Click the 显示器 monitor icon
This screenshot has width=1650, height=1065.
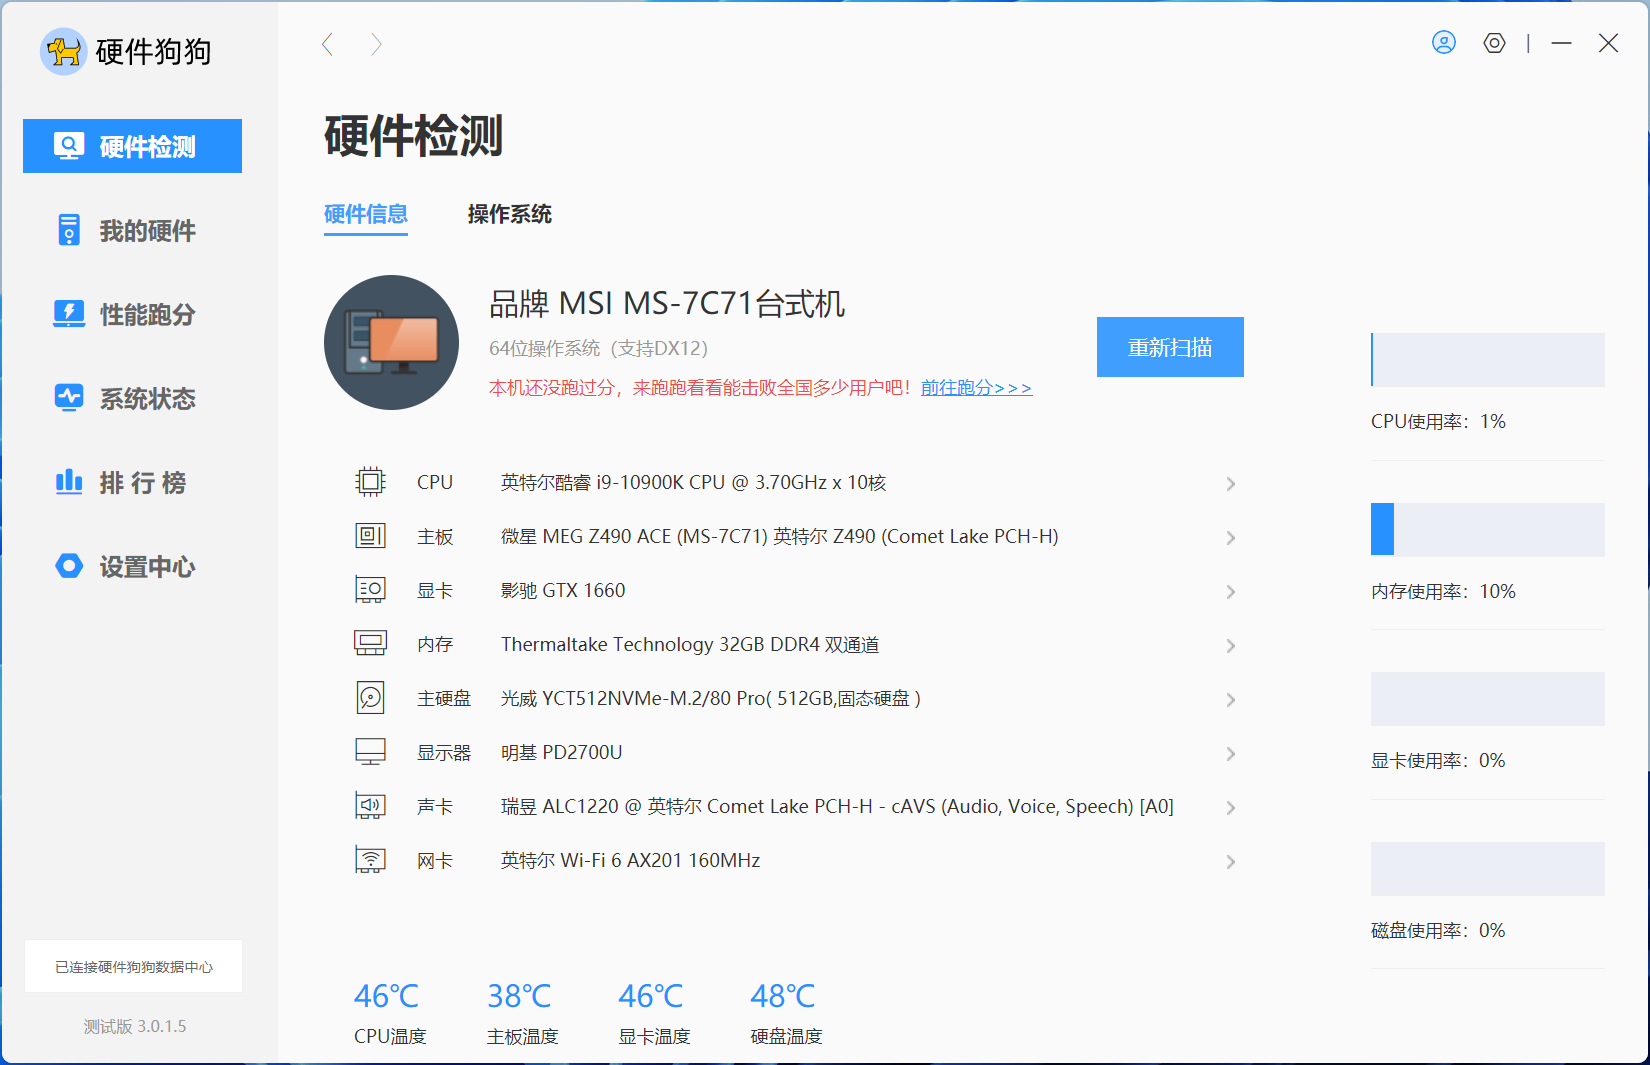(370, 752)
